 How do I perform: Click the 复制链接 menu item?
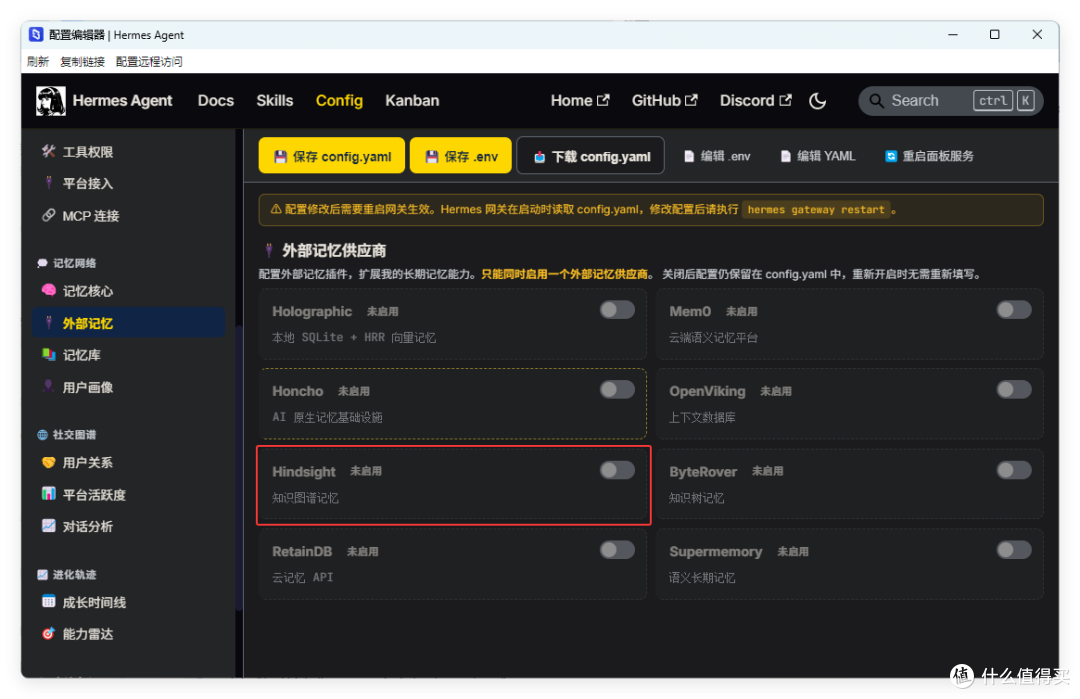click(x=82, y=61)
